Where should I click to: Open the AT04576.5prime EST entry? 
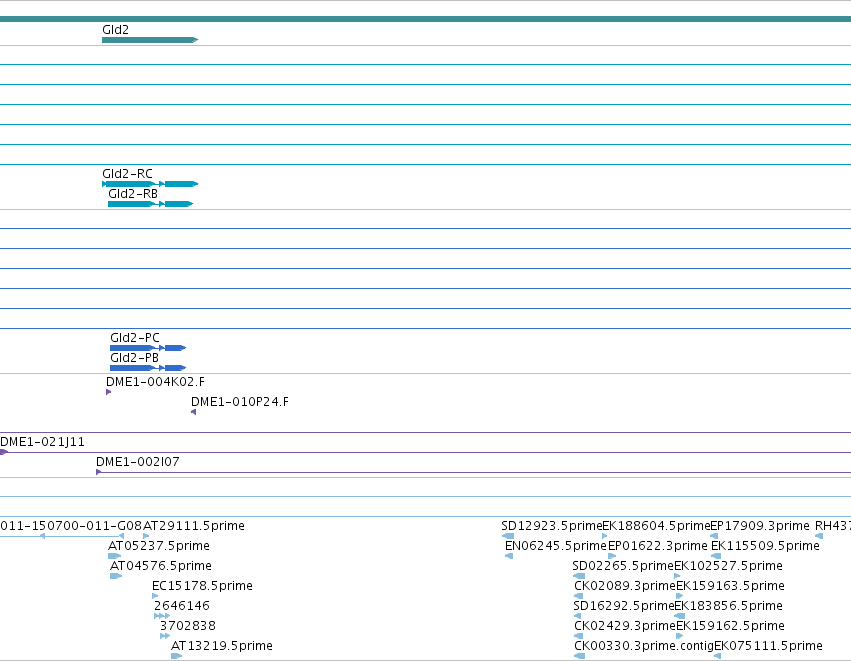click(x=161, y=565)
